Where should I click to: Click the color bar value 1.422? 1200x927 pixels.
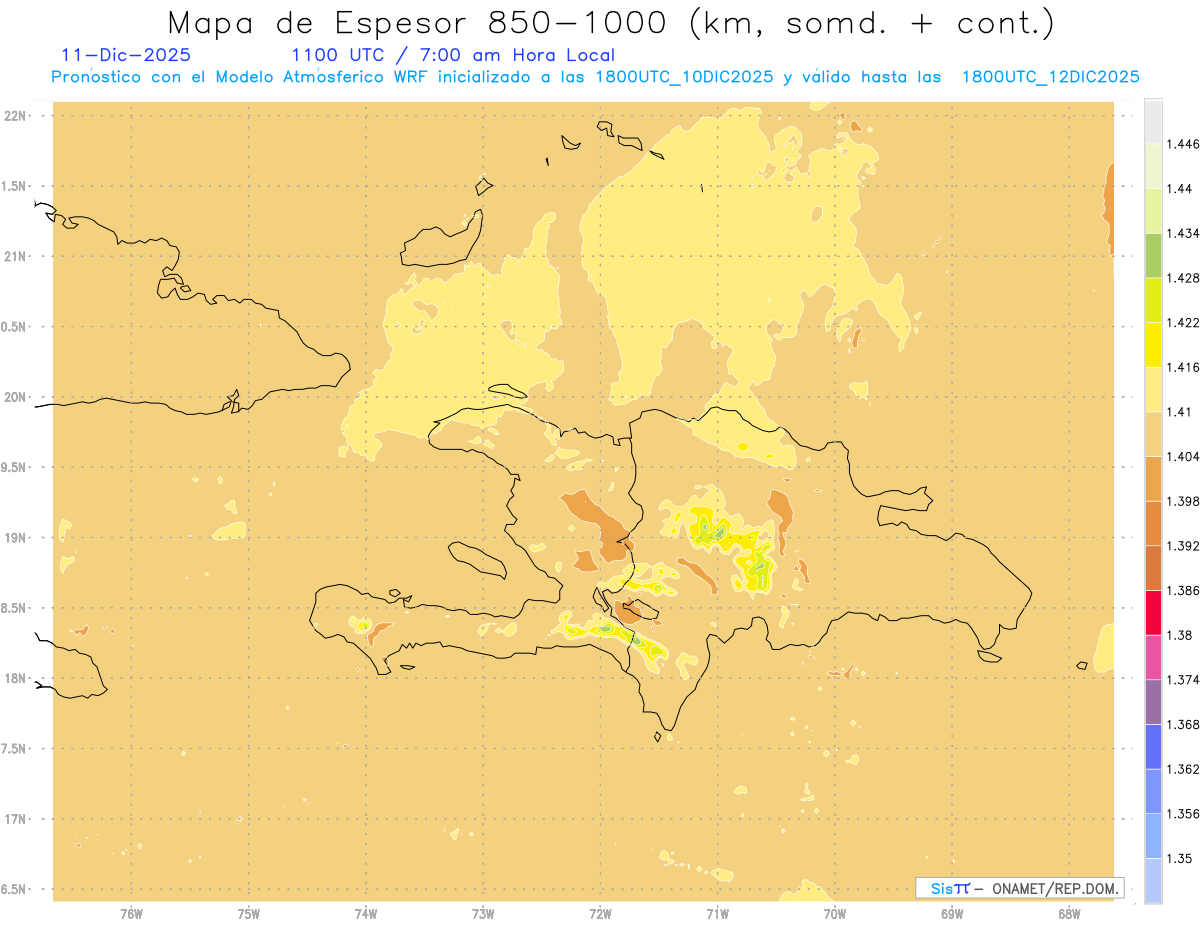[x=1185, y=323]
